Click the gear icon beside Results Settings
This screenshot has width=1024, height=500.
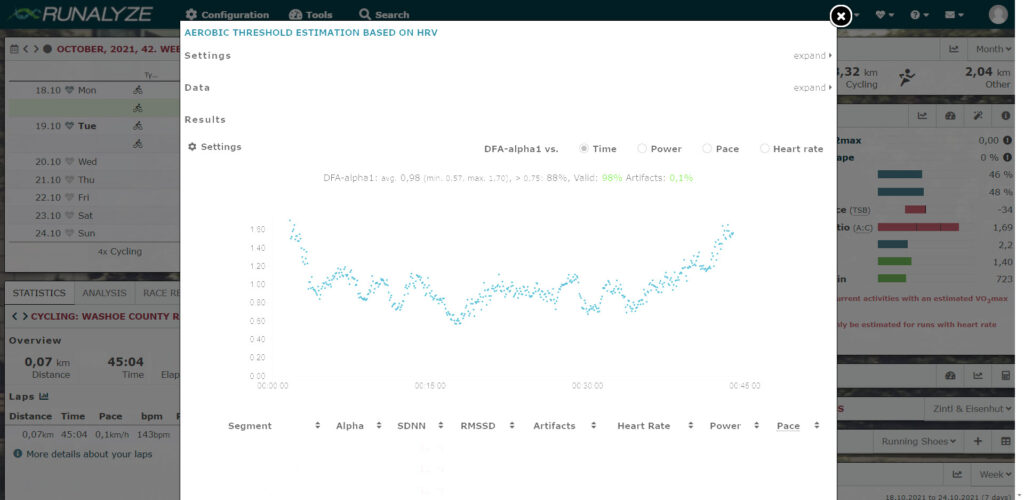192,147
